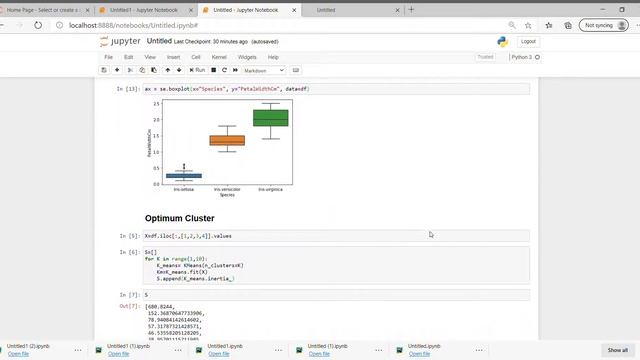Rename the notebook title Untitled
The height and width of the screenshot is (360, 640).
(159, 41)
